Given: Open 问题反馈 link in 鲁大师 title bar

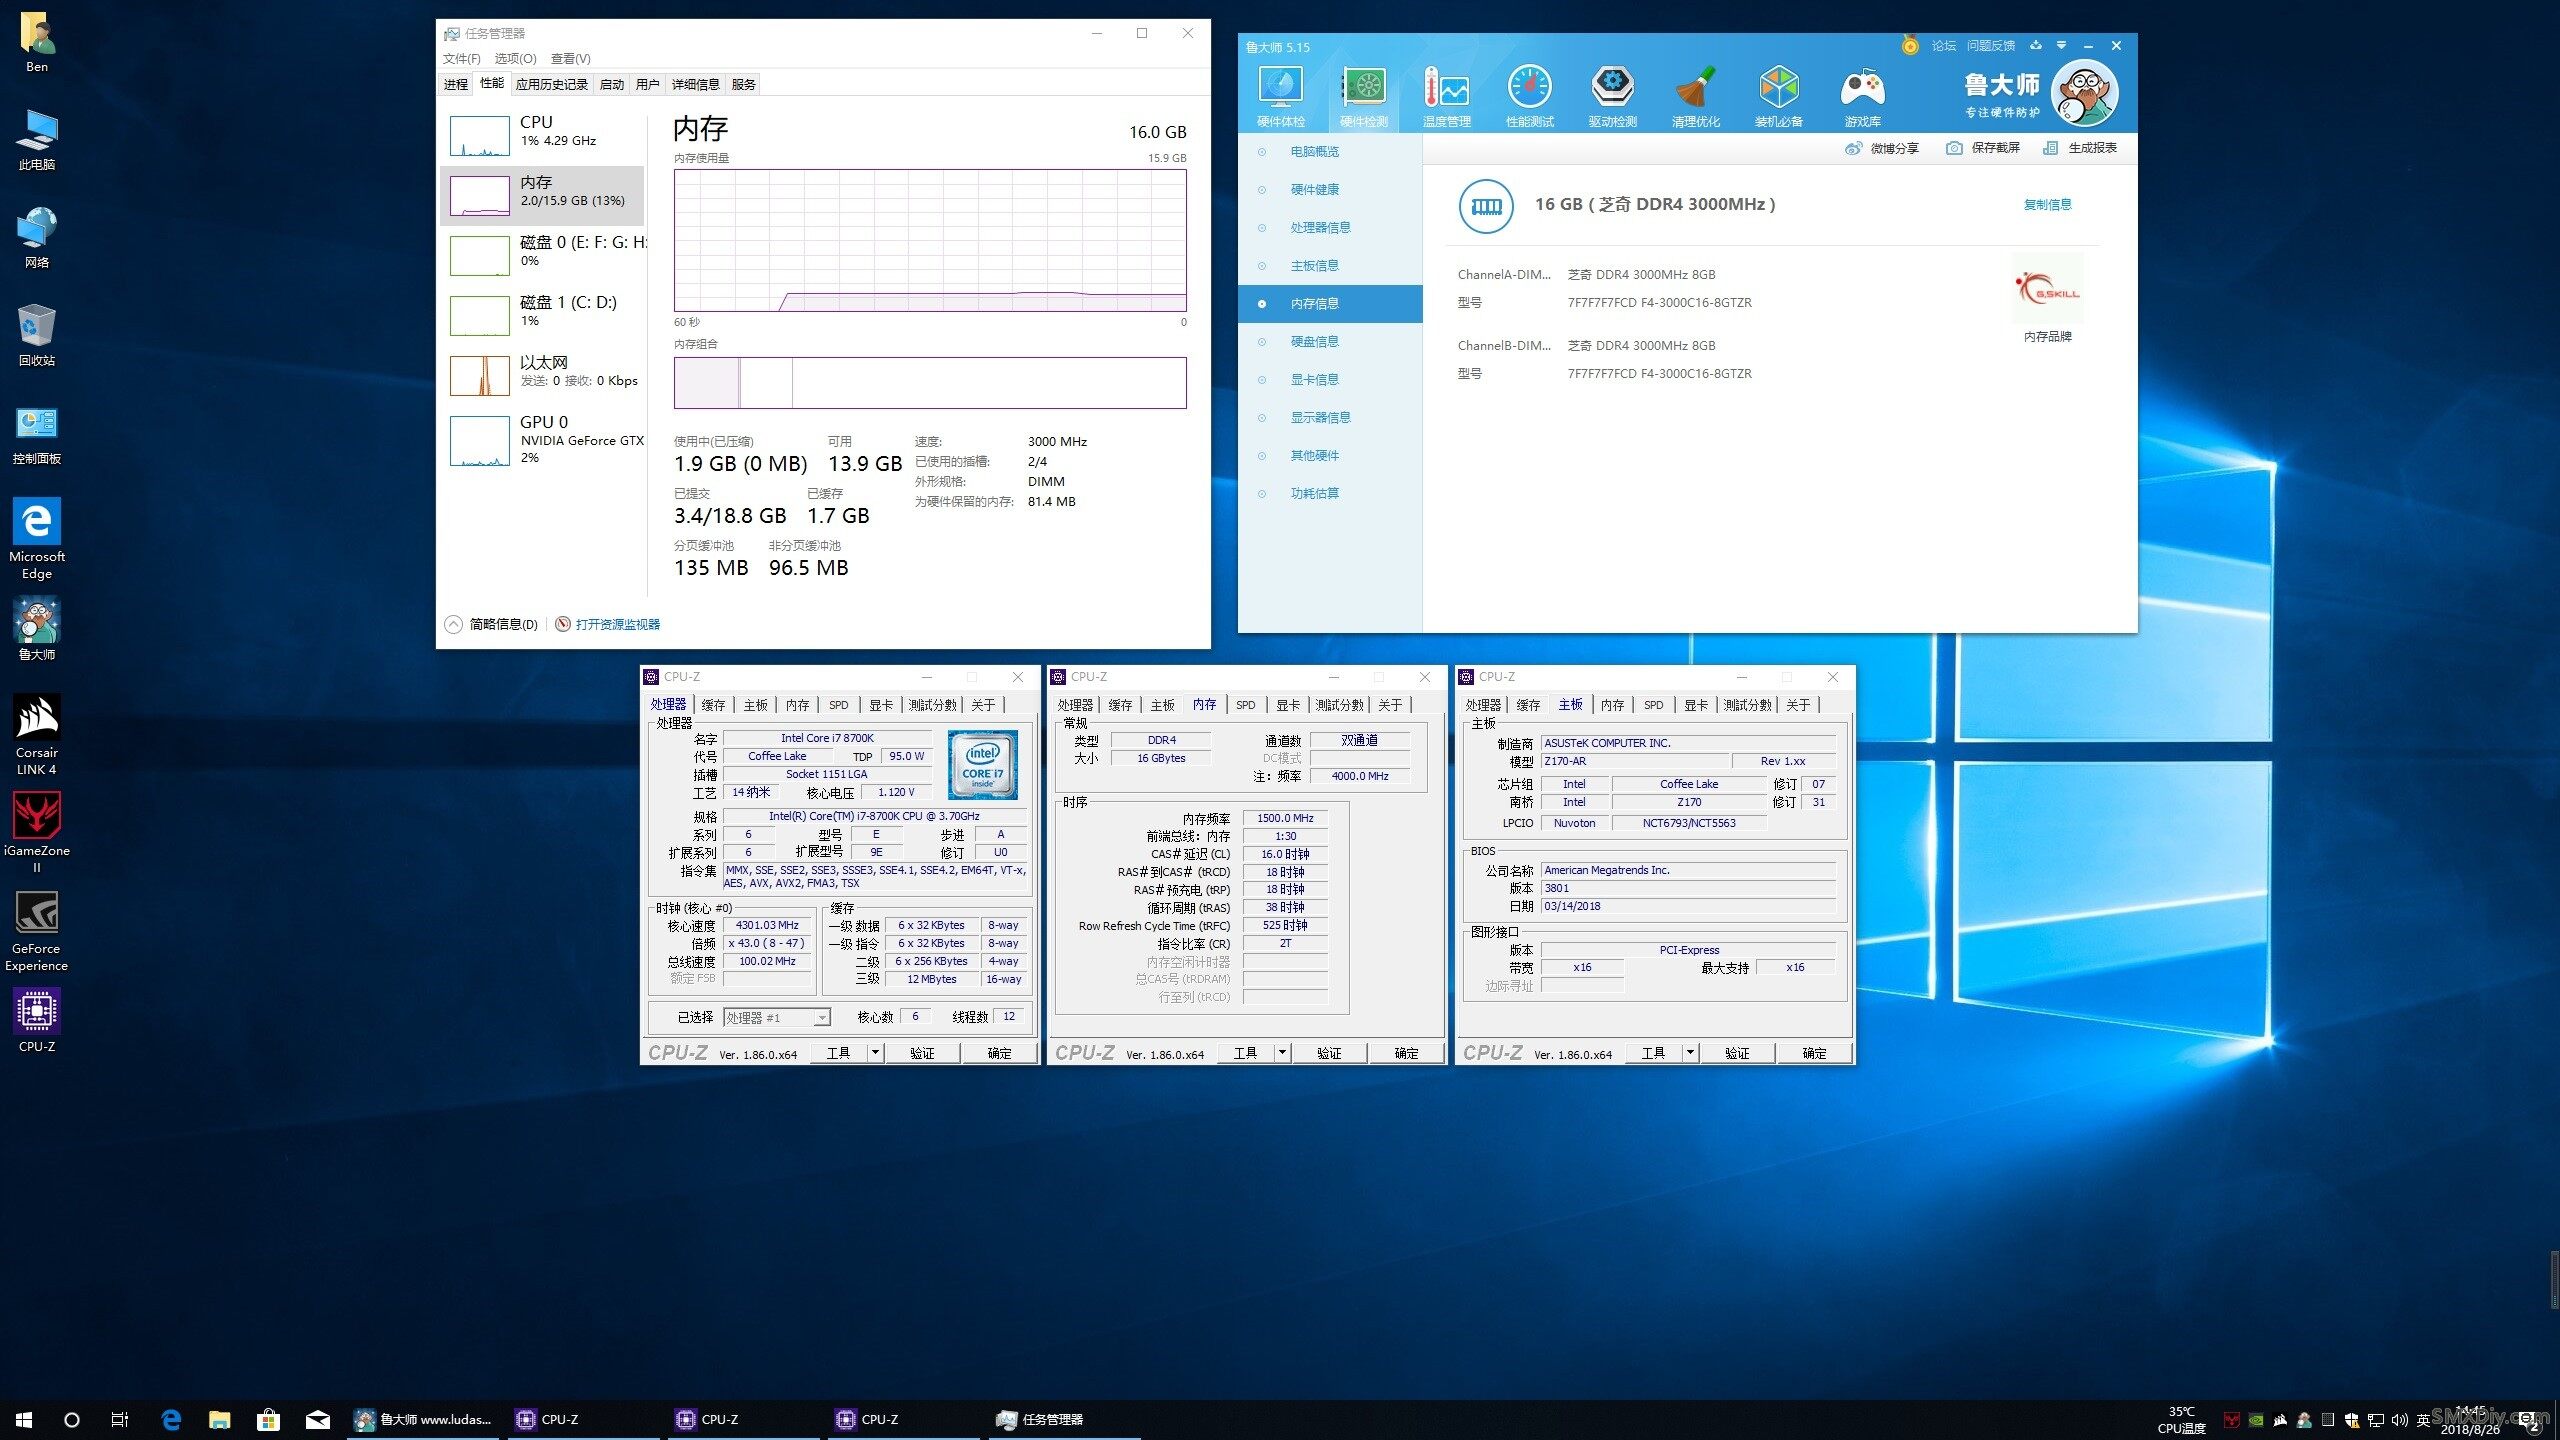Looking at the screenshot, I should click(1991, 45).
